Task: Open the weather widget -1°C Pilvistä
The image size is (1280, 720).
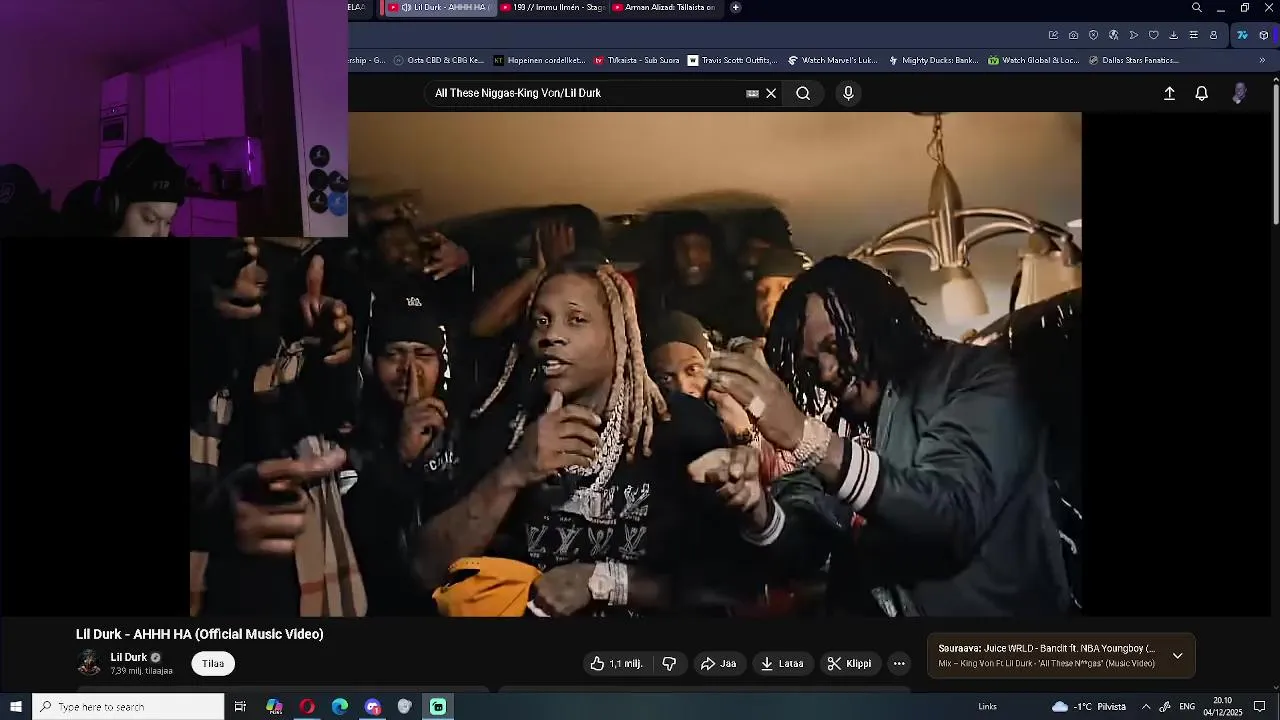Action: pos(1089,707)
